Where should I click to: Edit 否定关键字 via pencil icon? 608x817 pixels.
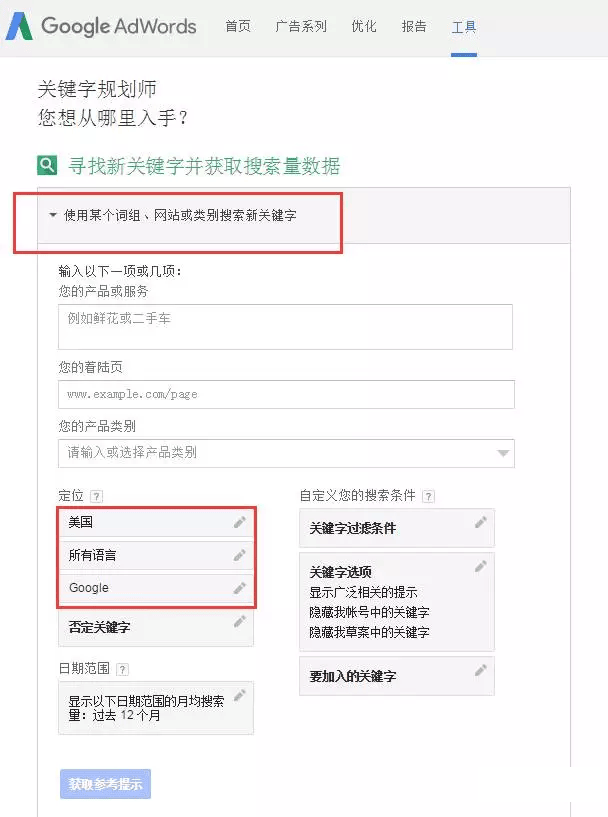pos(240,621)
